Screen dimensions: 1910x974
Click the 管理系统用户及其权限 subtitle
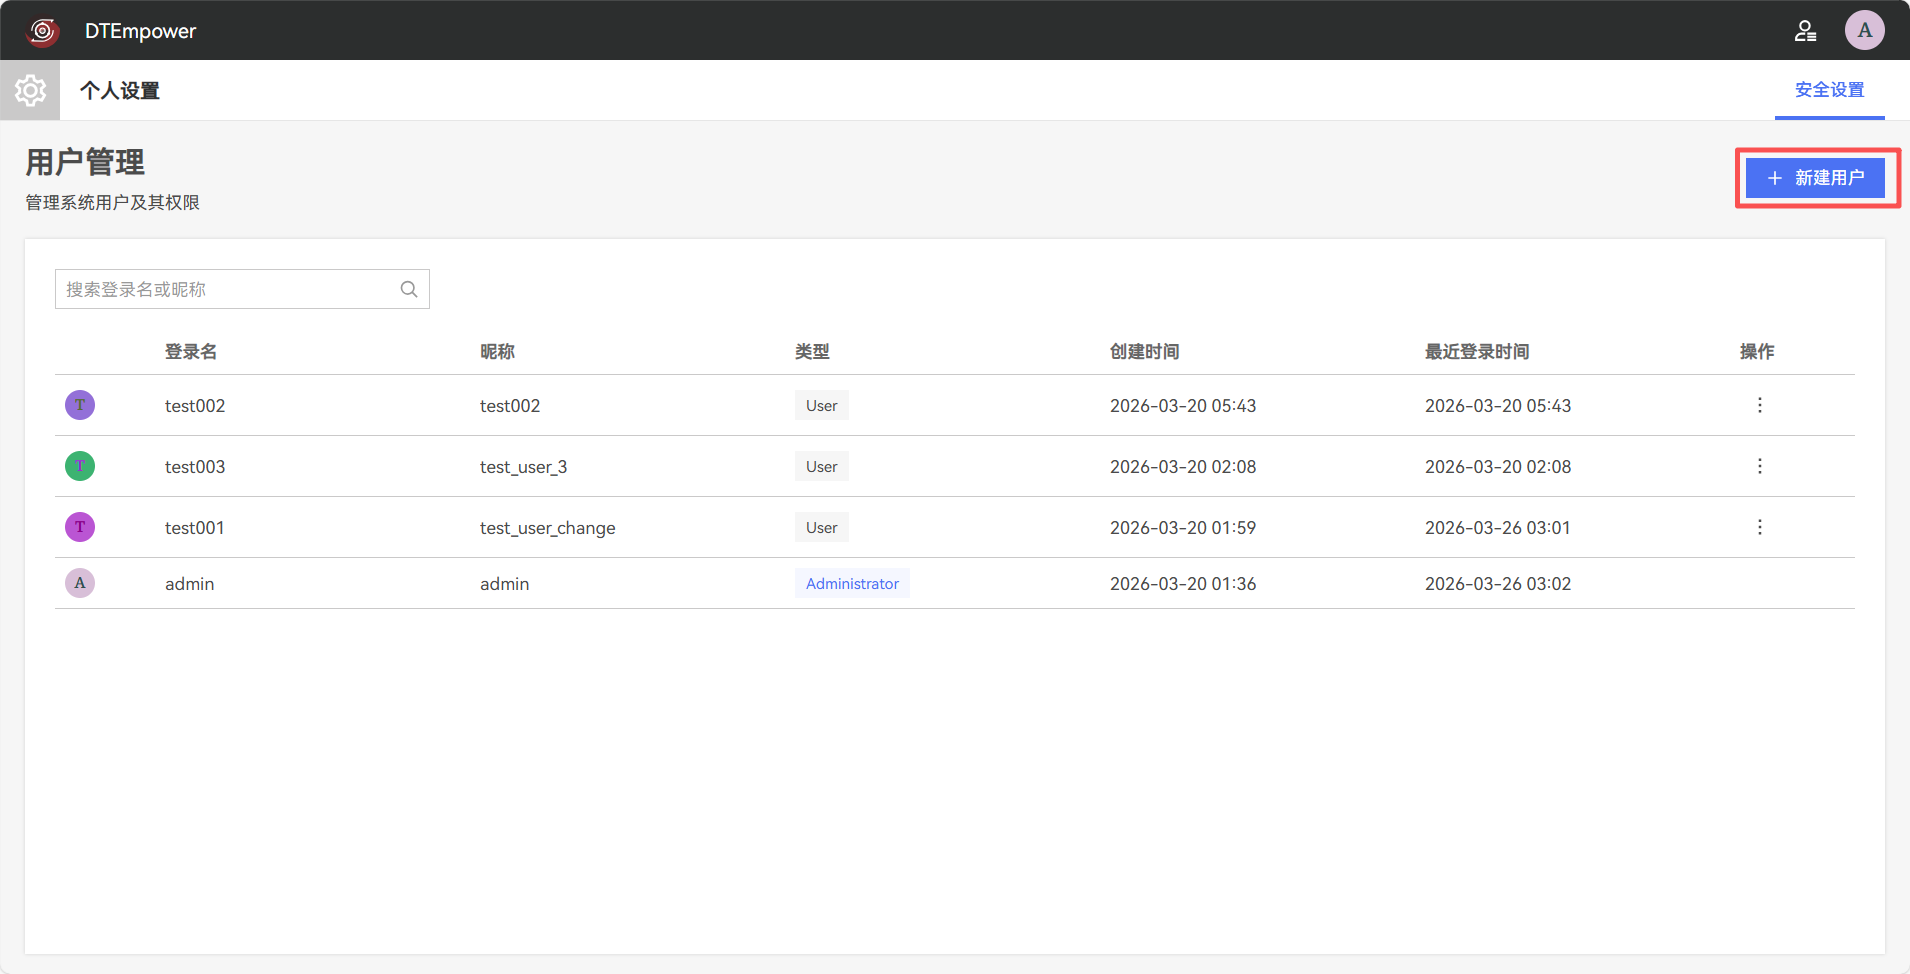112,203
